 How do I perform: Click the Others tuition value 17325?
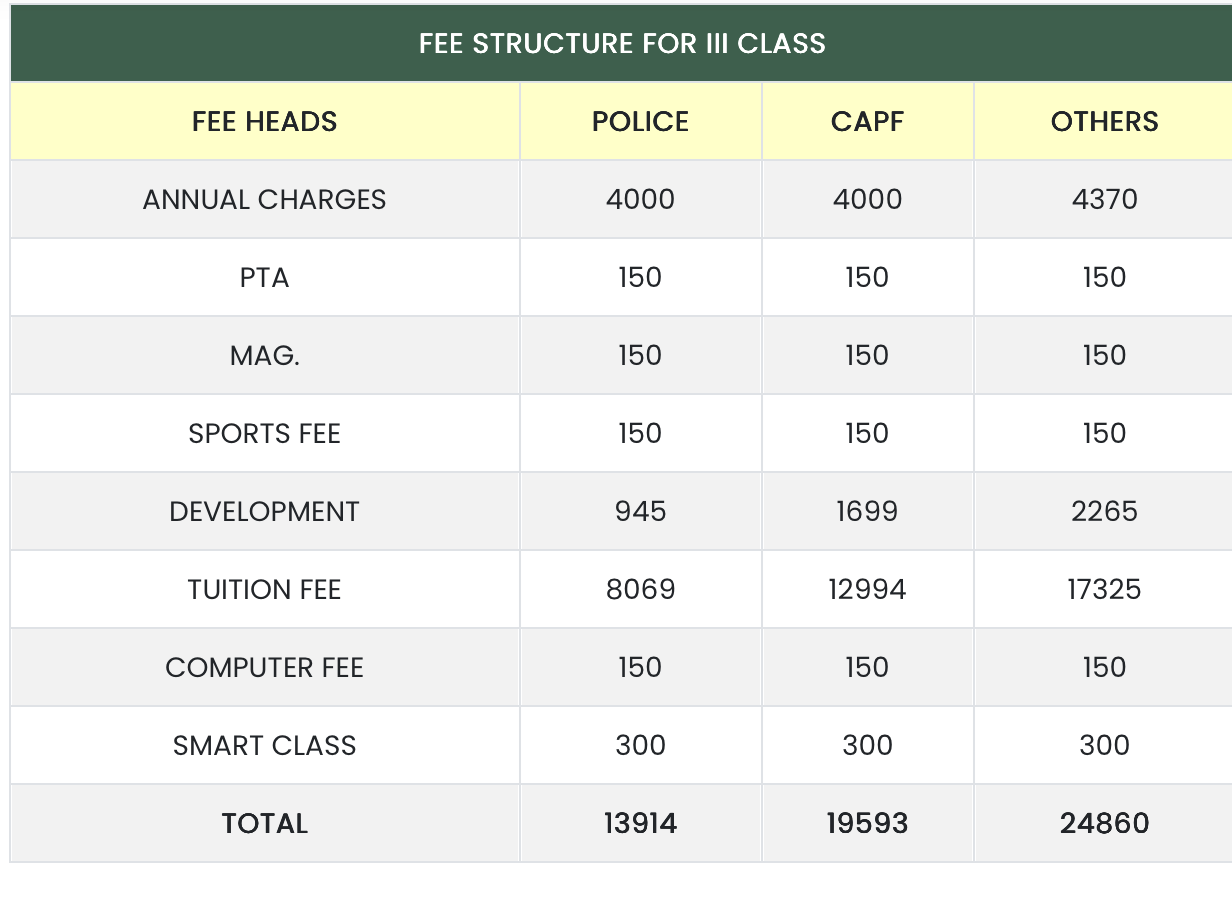1104,590
